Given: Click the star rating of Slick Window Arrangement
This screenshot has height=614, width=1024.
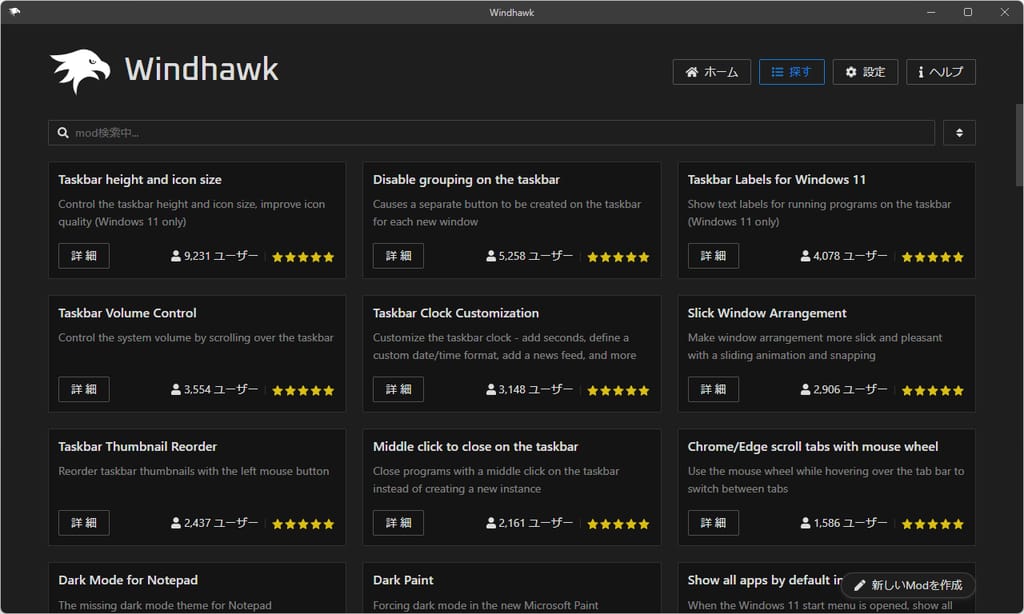Looking at the screenshot, I should (x=932, y=390).
